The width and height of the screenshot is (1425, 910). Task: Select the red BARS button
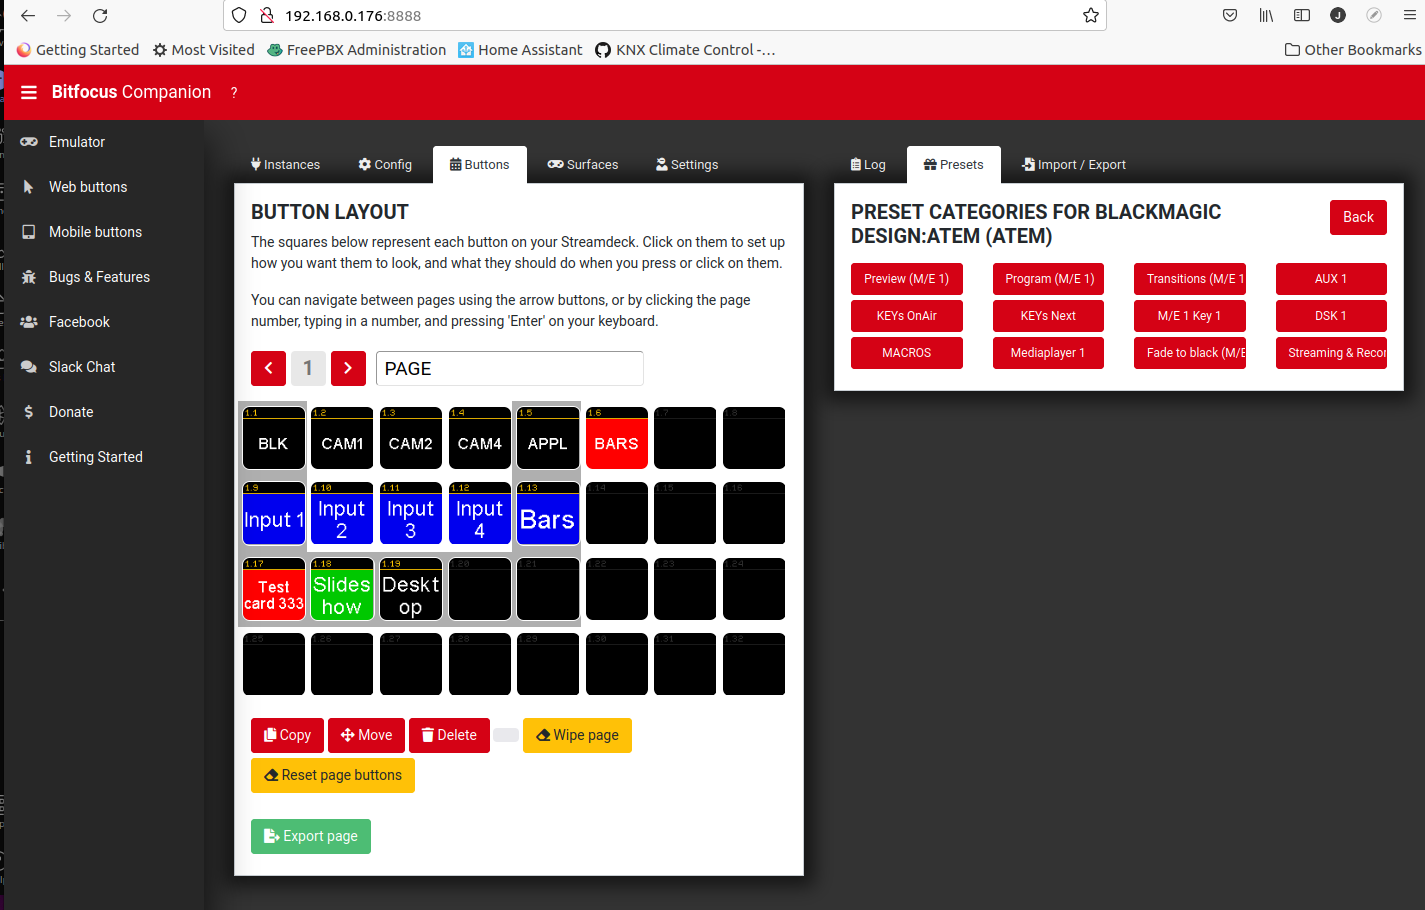click(617, 438)
